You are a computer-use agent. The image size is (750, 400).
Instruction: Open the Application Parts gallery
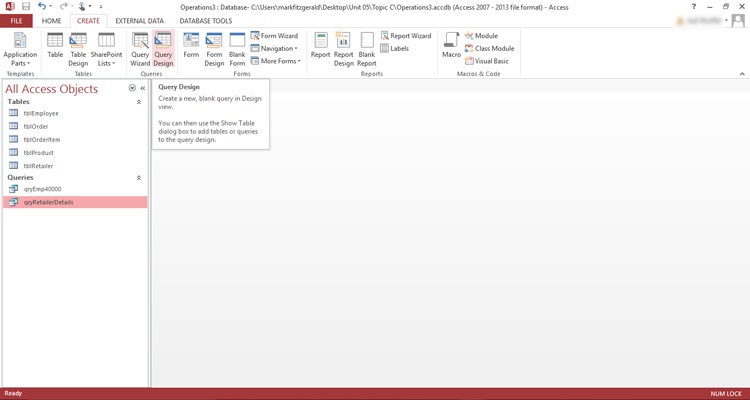(x=20, y=49)
